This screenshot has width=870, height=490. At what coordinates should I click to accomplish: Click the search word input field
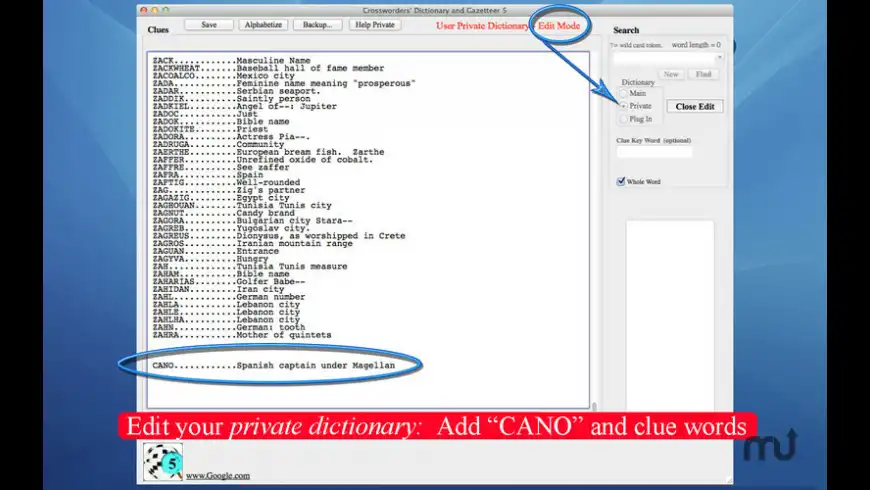(664, 58)
